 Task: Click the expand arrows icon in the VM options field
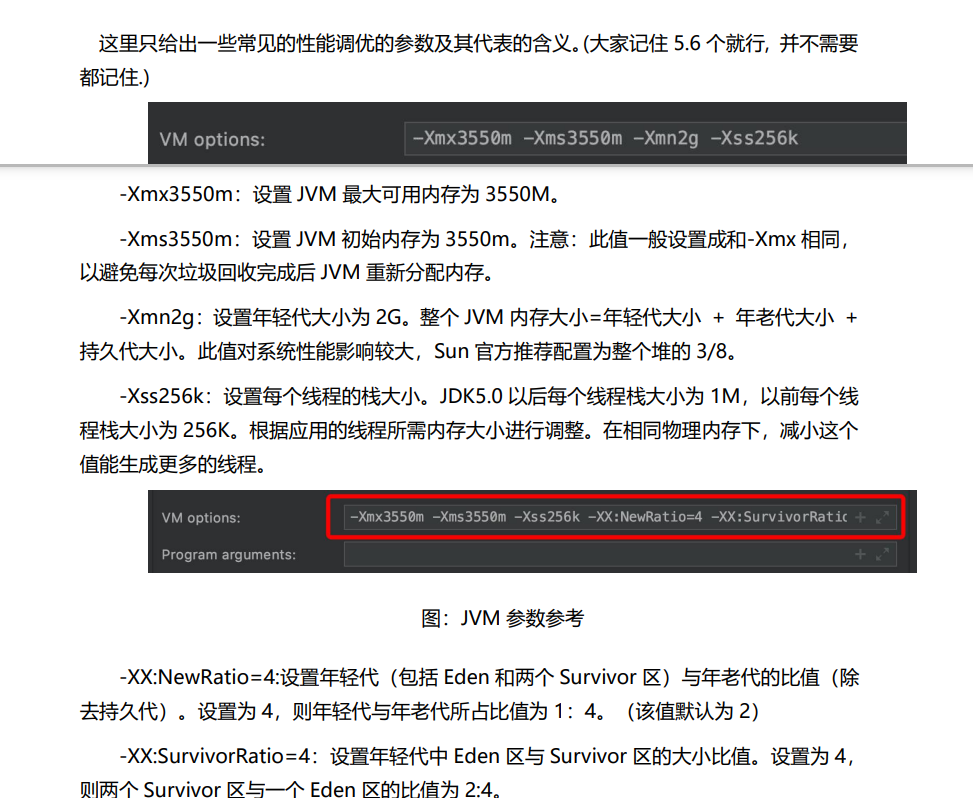click(x=882, y=517)
